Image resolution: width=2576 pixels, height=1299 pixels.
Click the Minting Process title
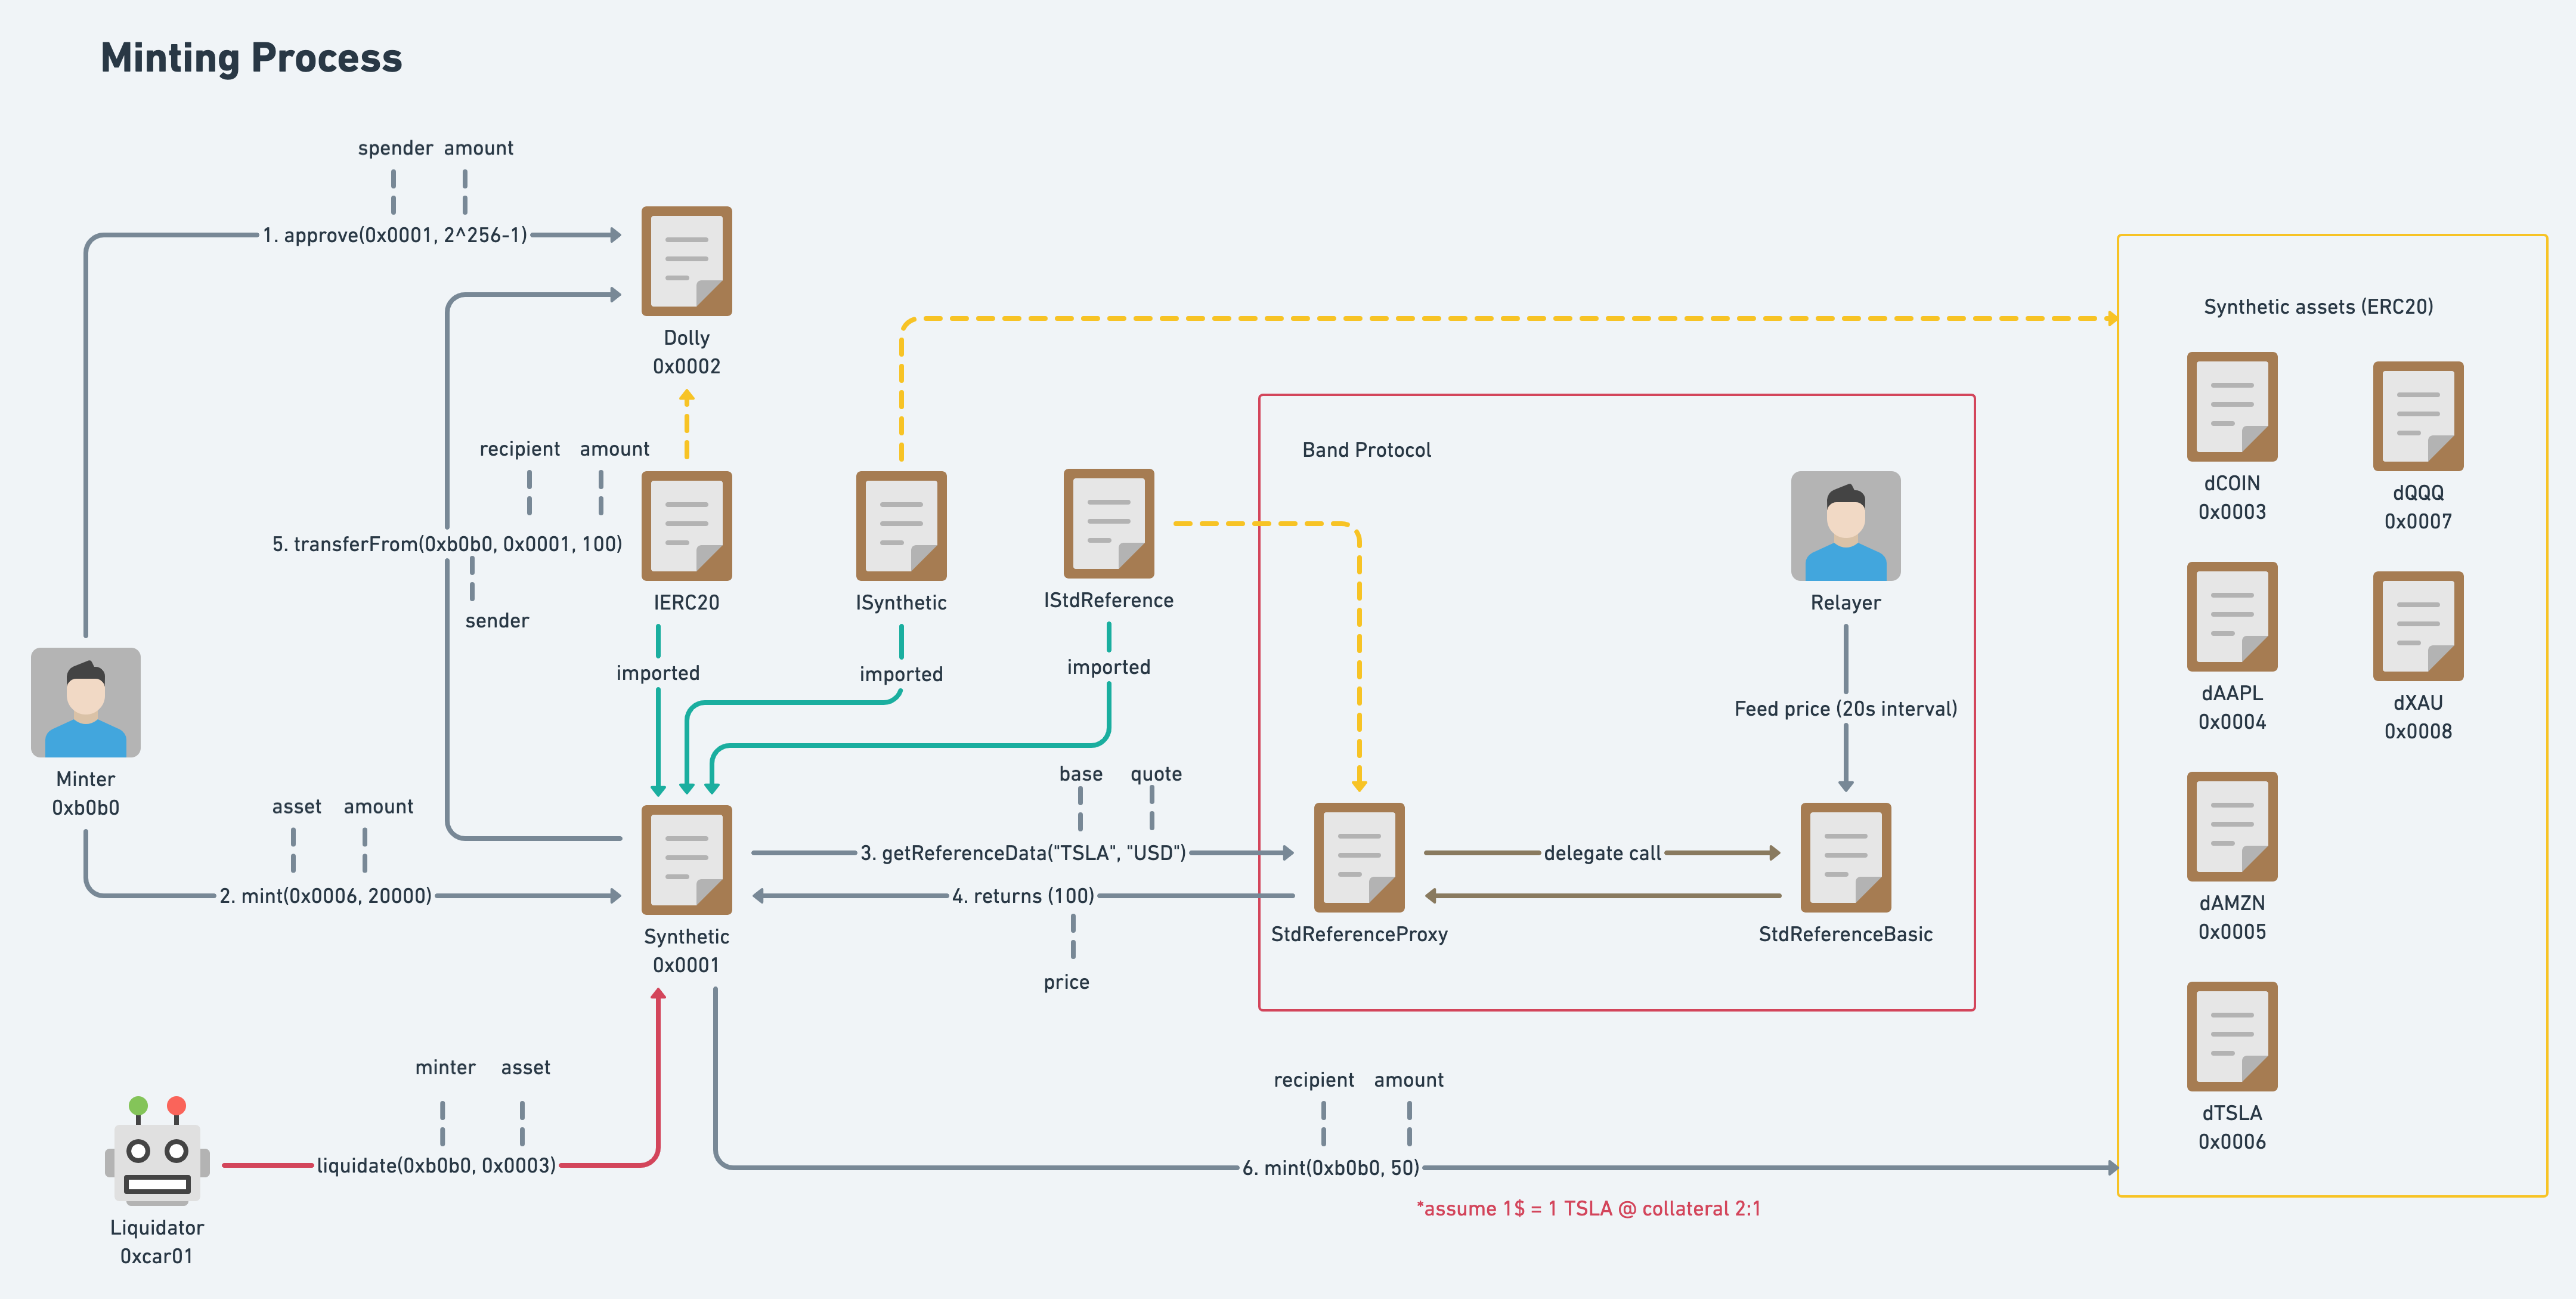coord(251,58)
